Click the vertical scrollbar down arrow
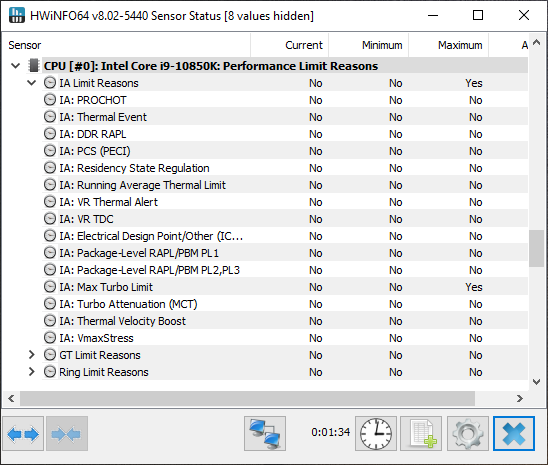This screenshot has height=465, width=548. pos(536,382)
